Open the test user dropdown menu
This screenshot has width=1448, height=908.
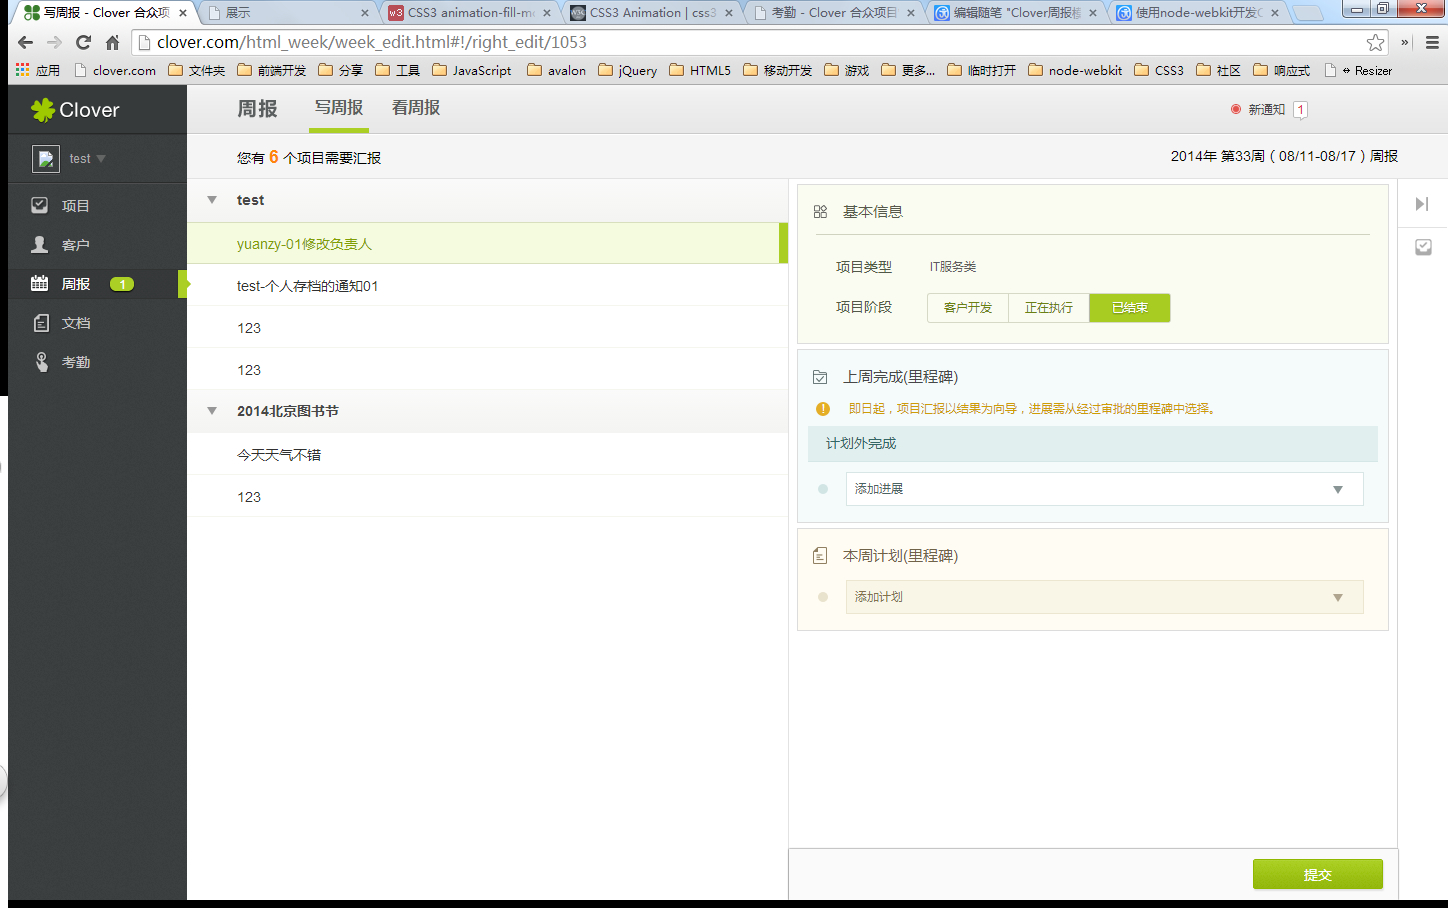[x=88, y=159]
